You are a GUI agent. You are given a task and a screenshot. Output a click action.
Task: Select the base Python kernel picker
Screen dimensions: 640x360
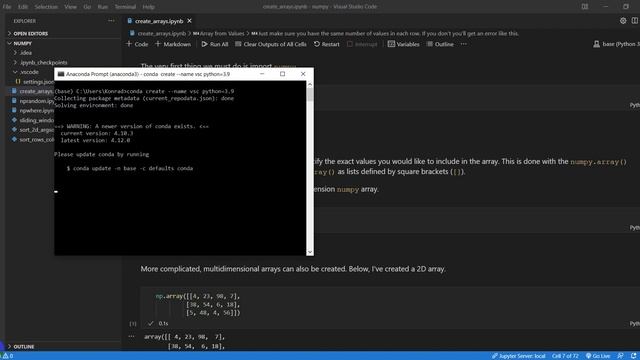616,44
